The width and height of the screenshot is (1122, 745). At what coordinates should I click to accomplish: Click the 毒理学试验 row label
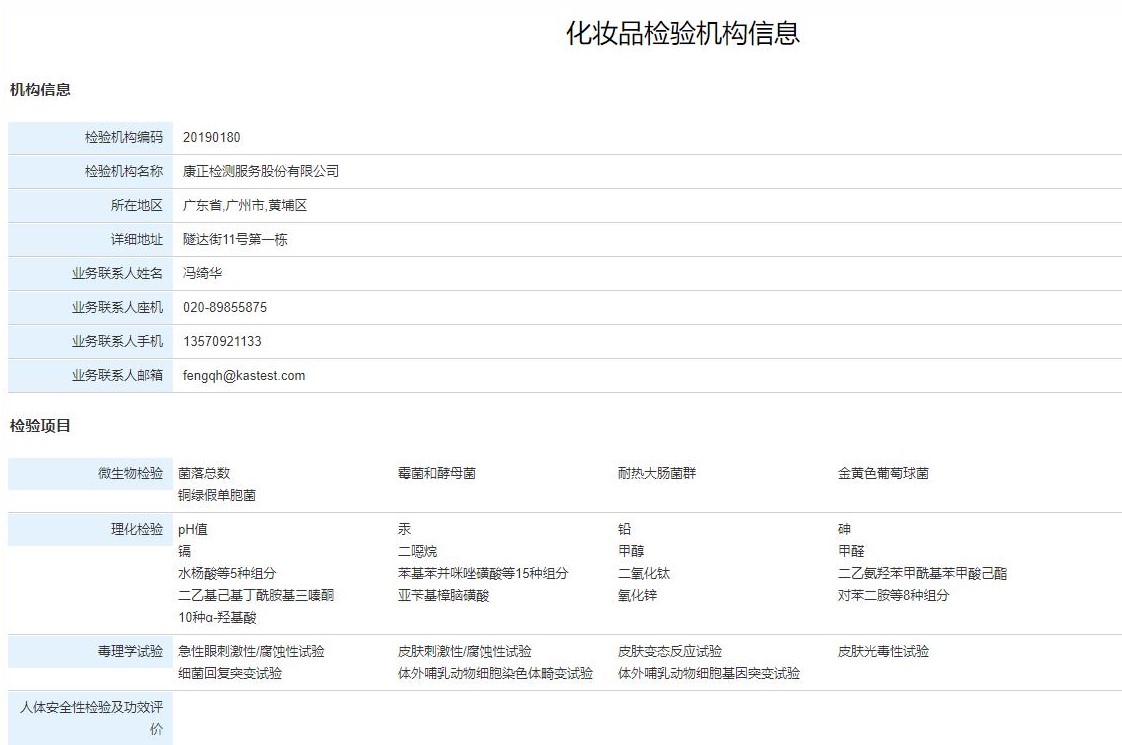click(x=130, y=651)
